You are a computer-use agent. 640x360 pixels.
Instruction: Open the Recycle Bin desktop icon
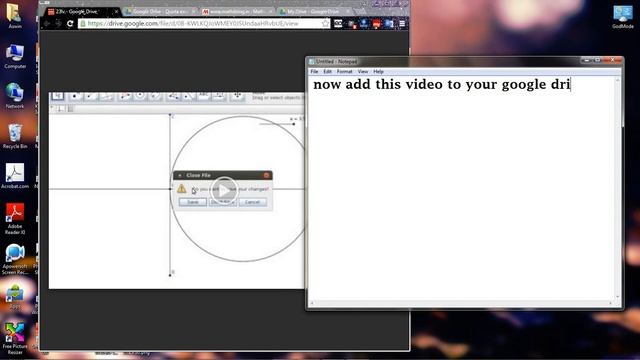pos(15,136)
